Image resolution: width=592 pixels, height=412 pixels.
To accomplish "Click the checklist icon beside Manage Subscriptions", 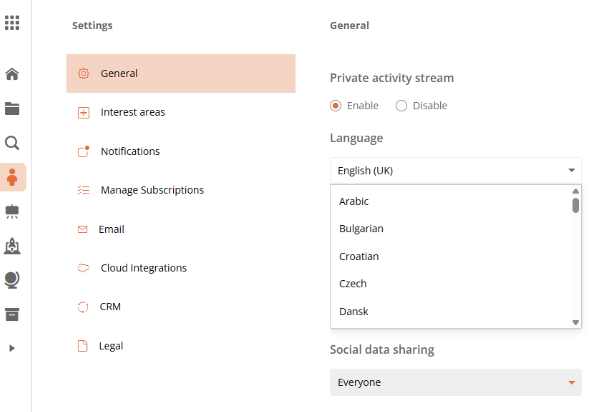I will (x=83, y=190).
